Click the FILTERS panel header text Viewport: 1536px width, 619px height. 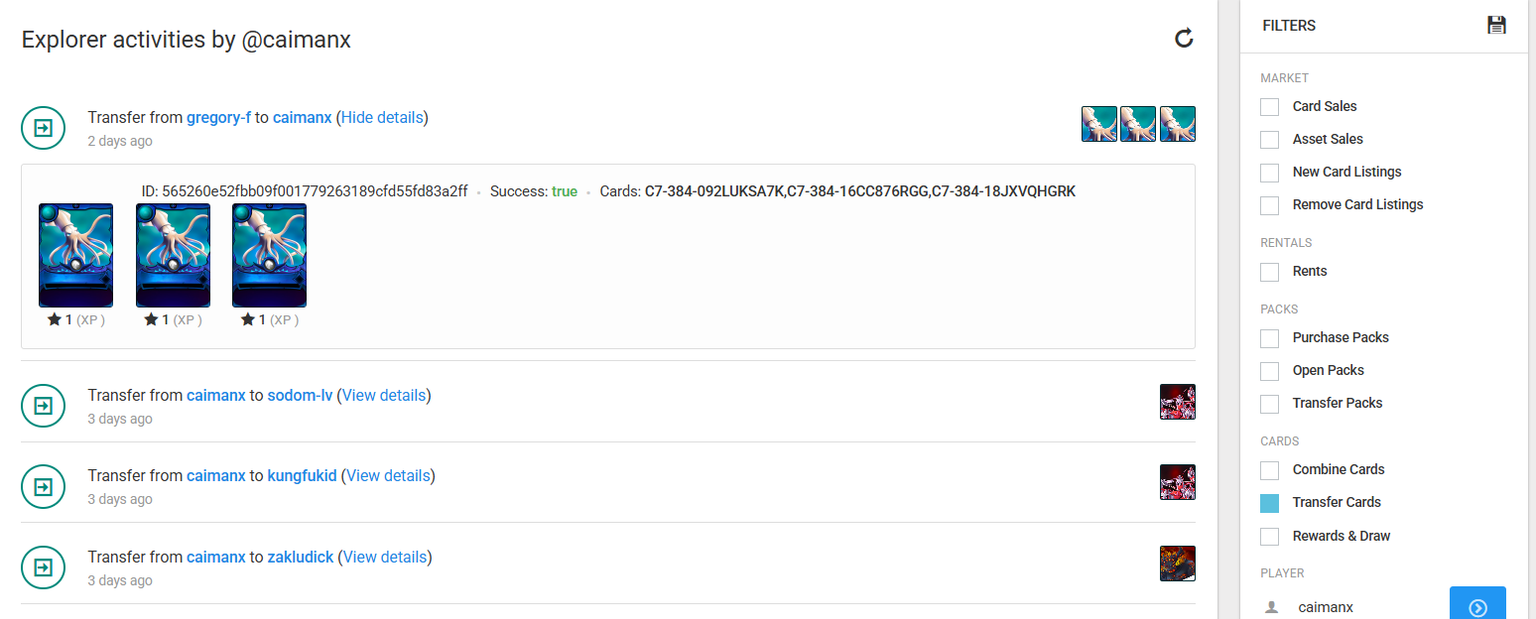[x=1289, y=25]
